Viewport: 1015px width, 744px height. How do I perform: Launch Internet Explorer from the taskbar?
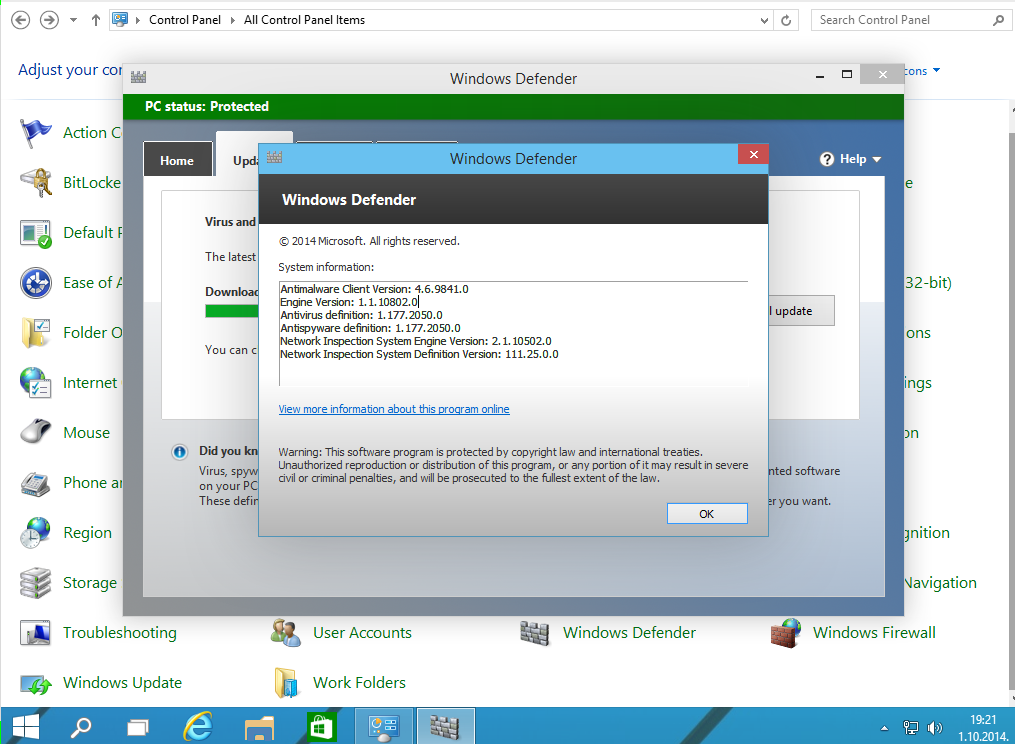pyautogui.click(x=197, y=727)
